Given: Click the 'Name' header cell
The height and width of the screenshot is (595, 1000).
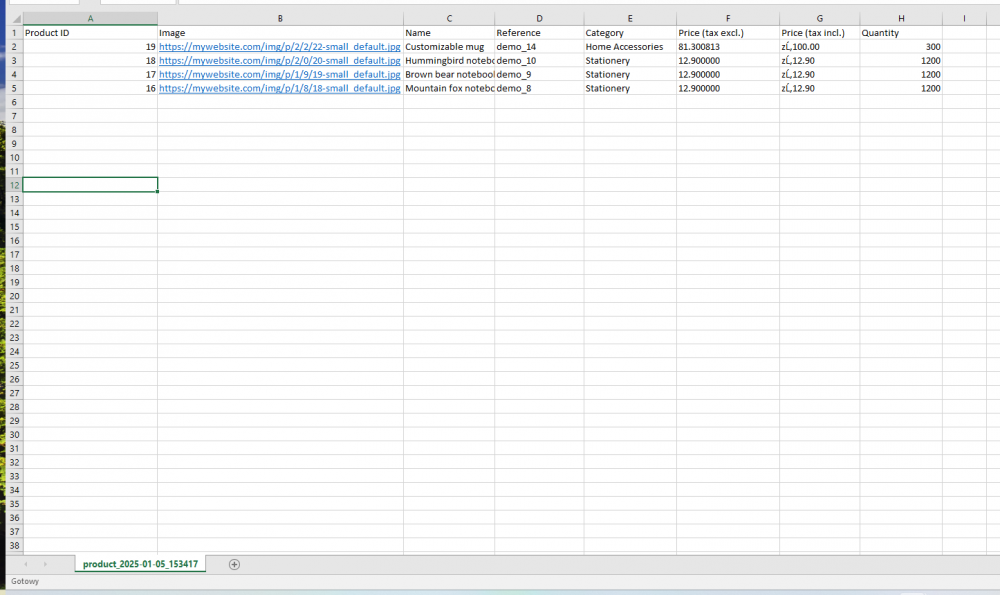Looking at the screenshot, I should (x=449, y=33).
